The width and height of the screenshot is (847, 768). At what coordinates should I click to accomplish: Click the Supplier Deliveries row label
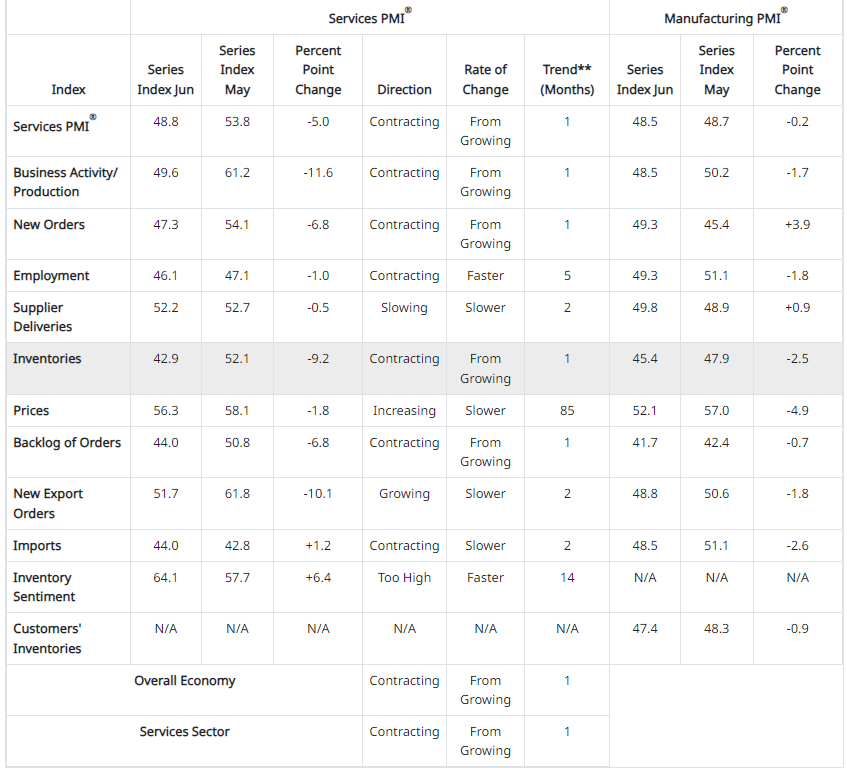(42, 317)
